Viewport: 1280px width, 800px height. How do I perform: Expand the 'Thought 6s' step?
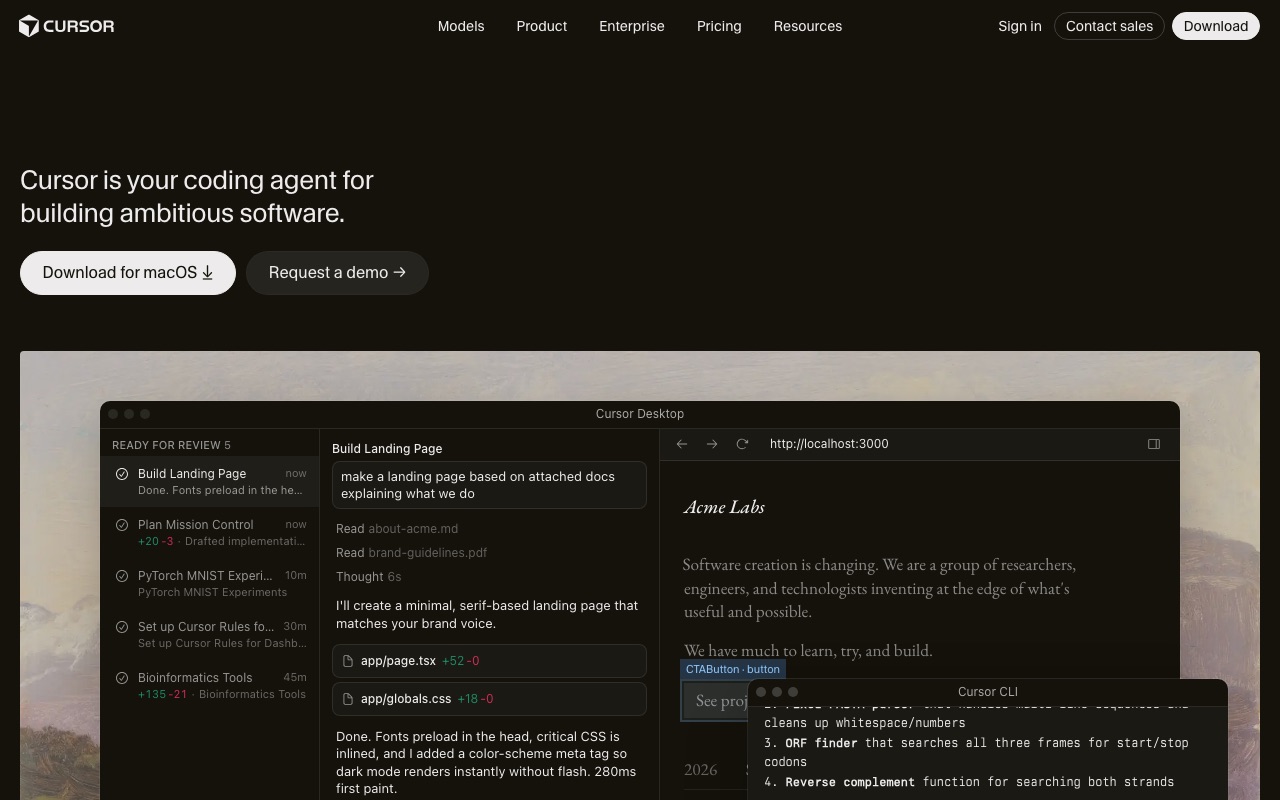pyautogui.click(x=368, y=577)
